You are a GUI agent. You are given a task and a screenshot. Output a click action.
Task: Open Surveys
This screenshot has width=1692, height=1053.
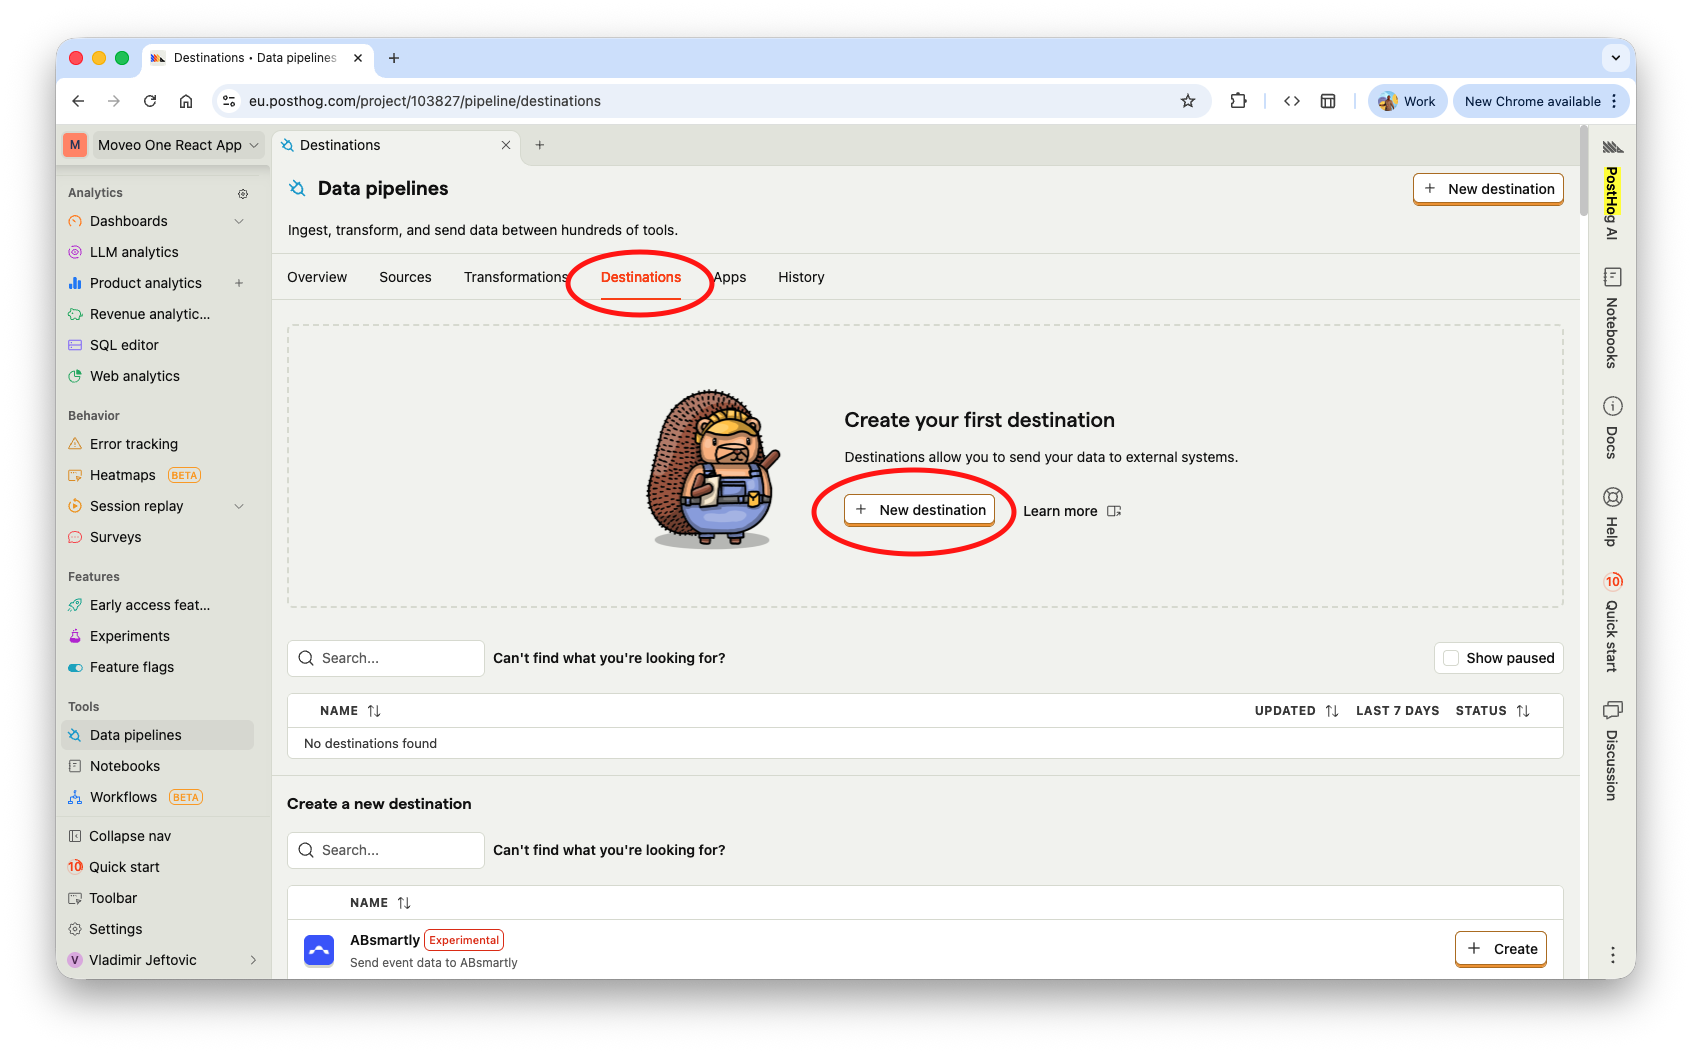[x=115, y=537]
